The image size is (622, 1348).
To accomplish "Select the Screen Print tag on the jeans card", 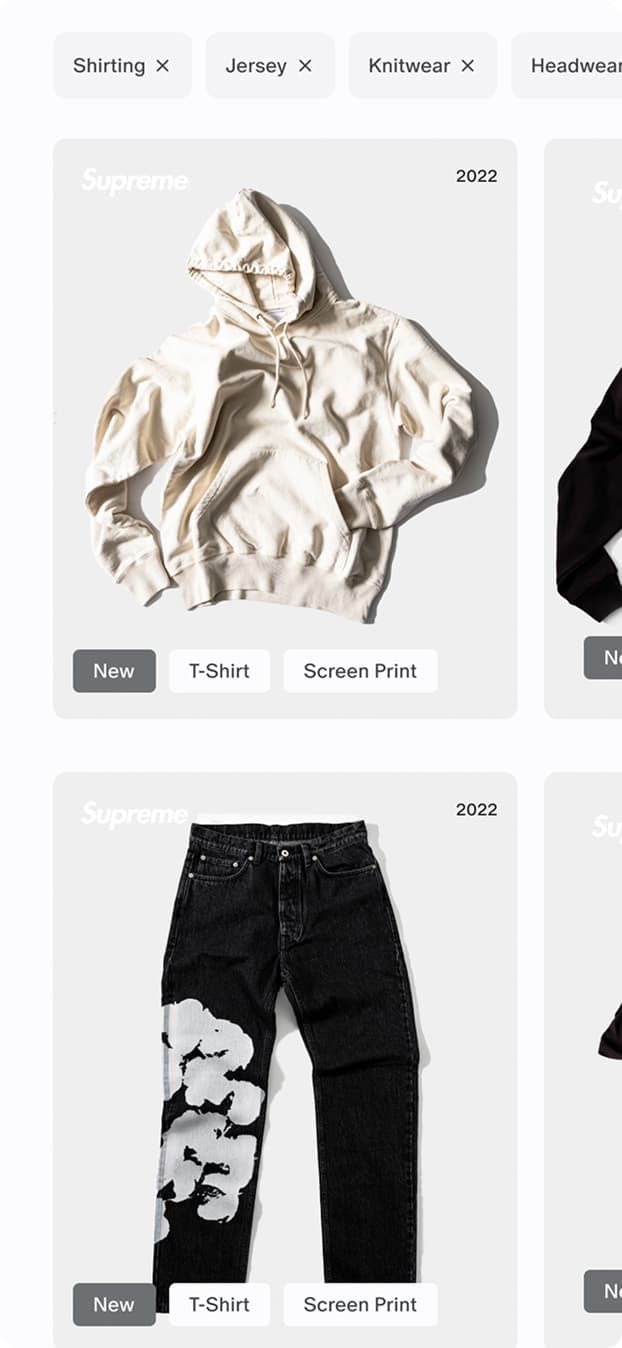I will pos(360,1304).
